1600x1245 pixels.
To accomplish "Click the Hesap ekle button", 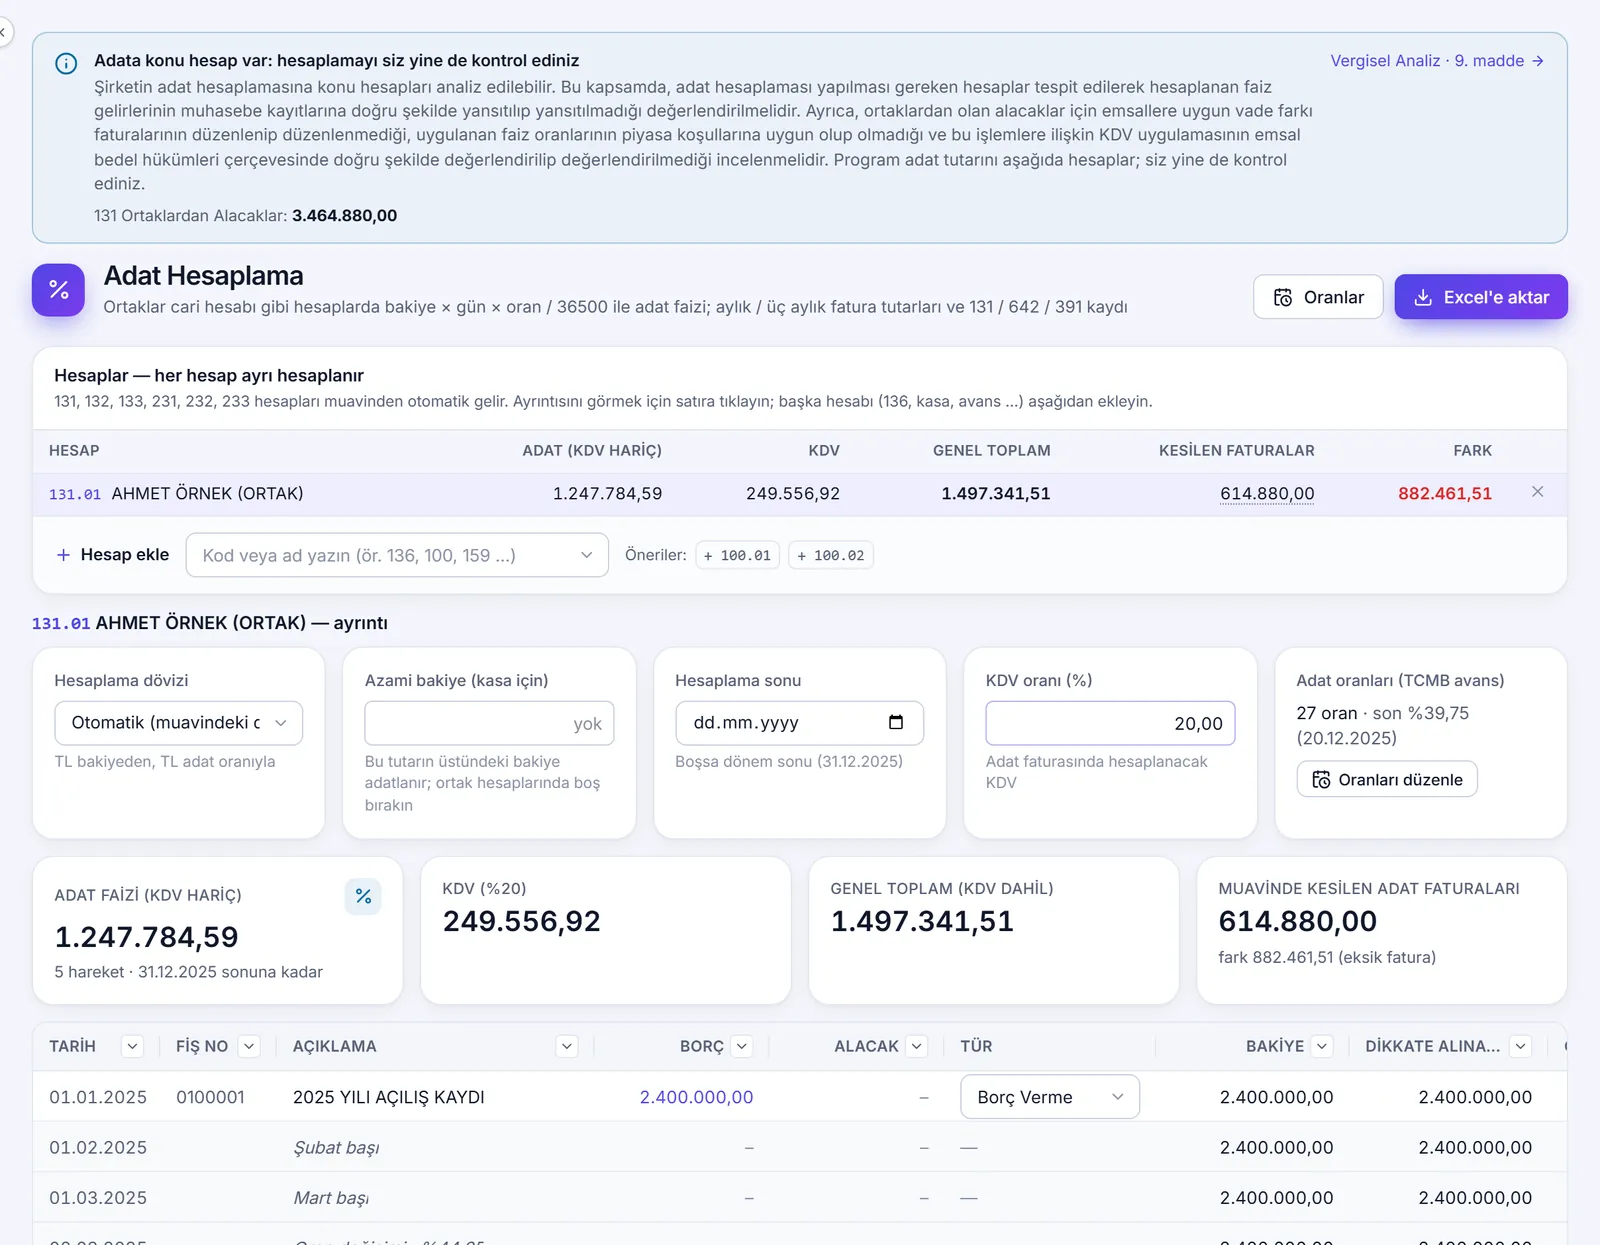I will click(113, 555).
